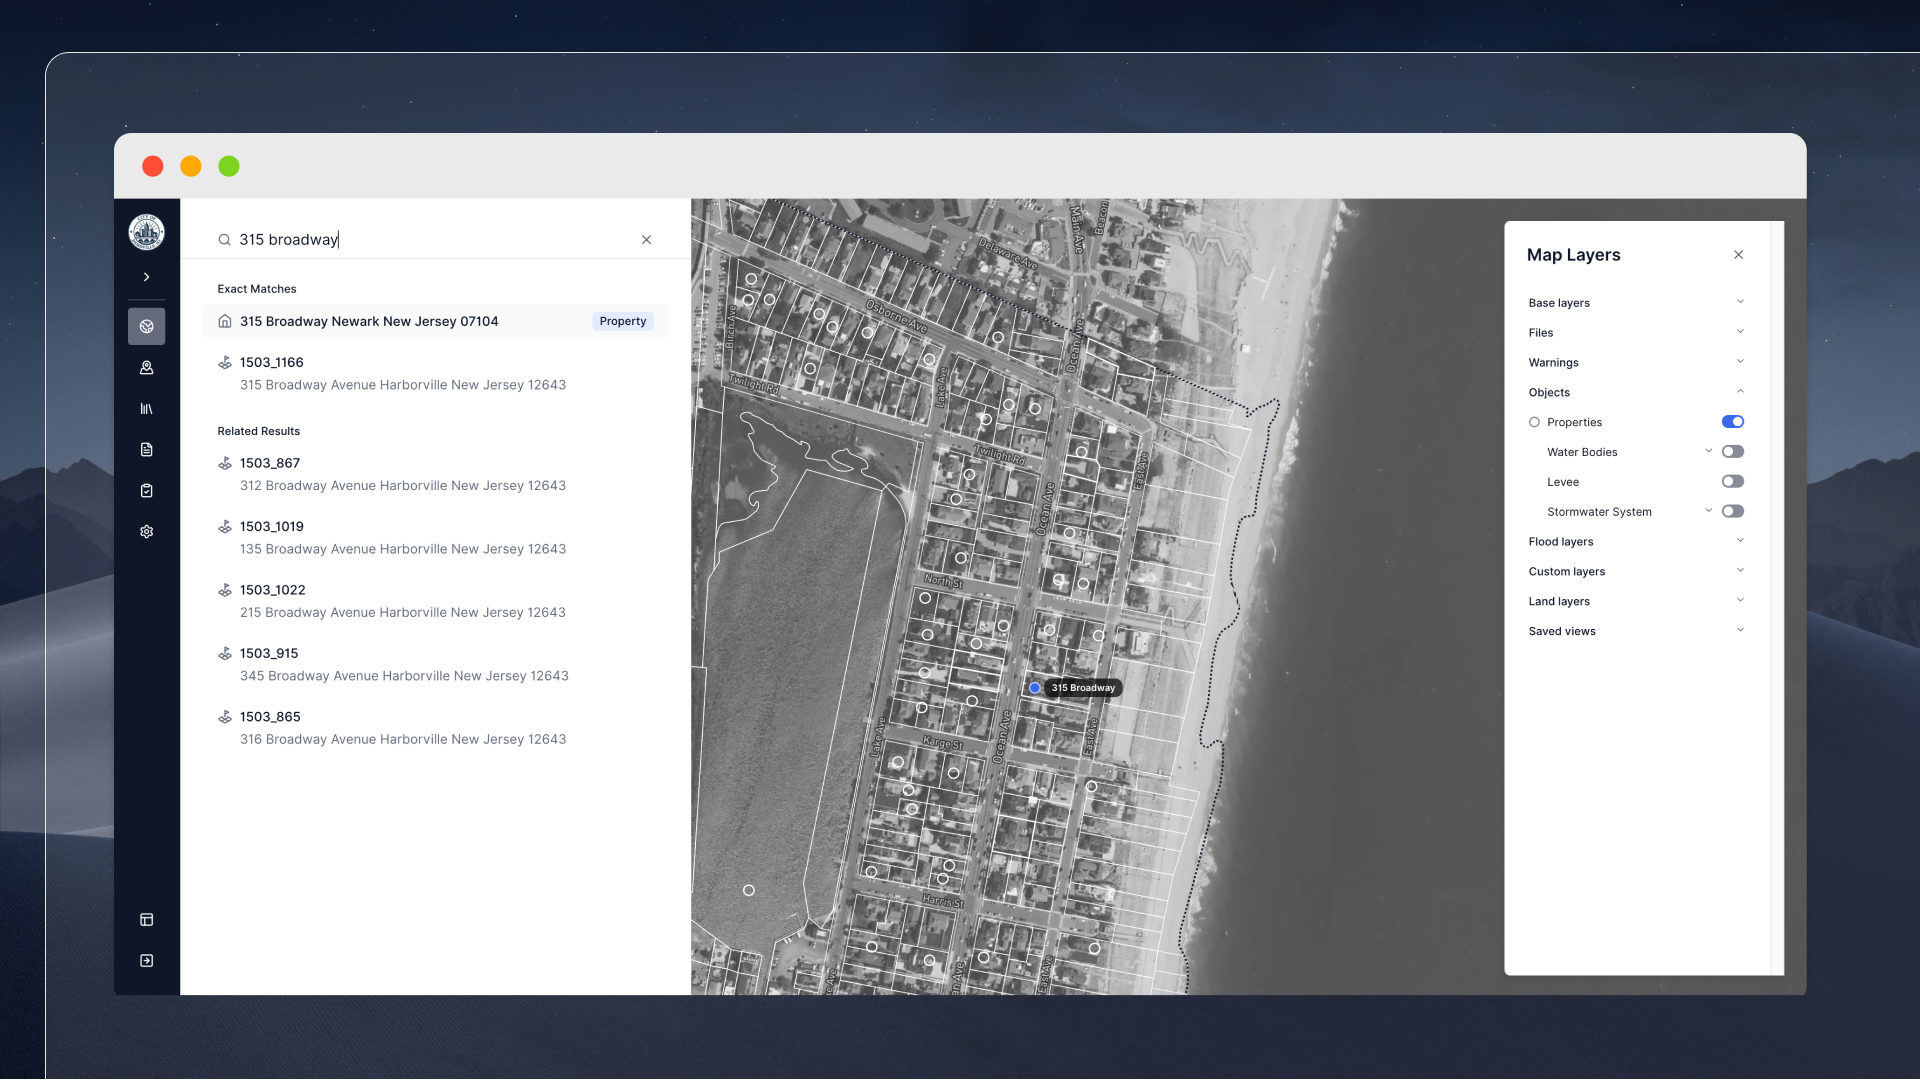Expand the sidebar with the chevron arrow
Viewport: 1920px width, 1080px height.
(146, 277)
